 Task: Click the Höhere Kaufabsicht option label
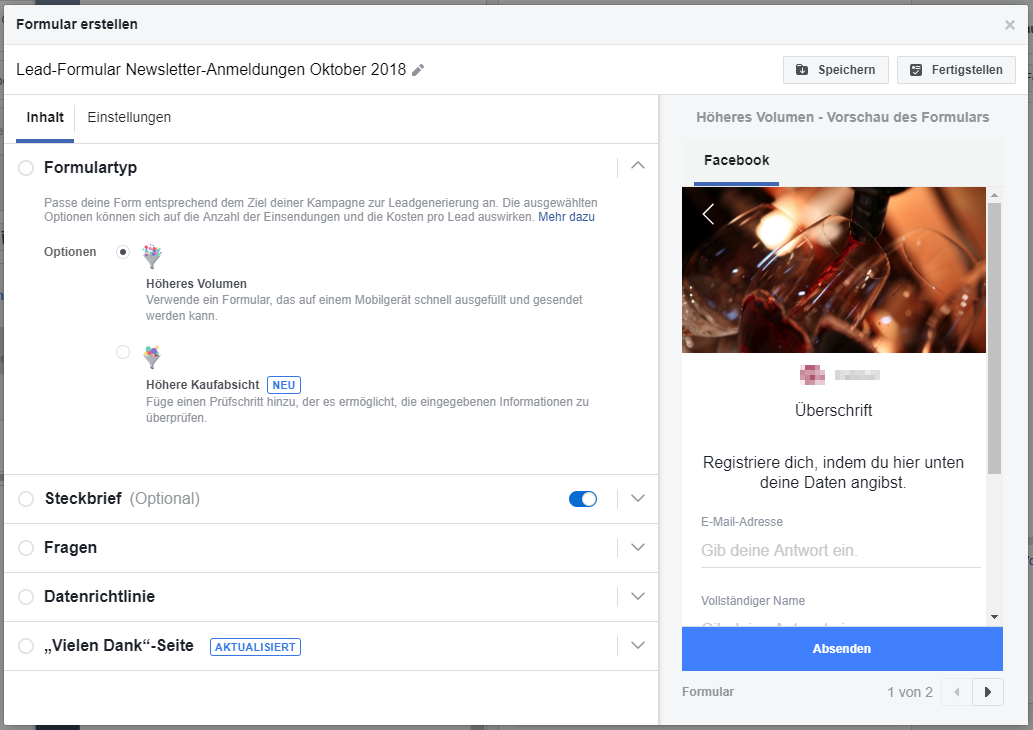coord(203,385)
